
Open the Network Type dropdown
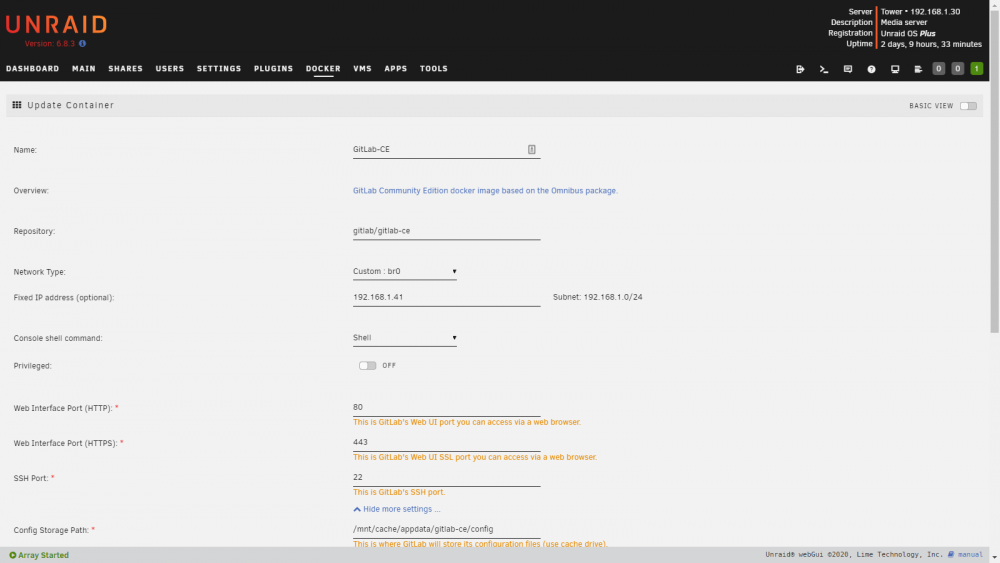(x=404, y=272)
